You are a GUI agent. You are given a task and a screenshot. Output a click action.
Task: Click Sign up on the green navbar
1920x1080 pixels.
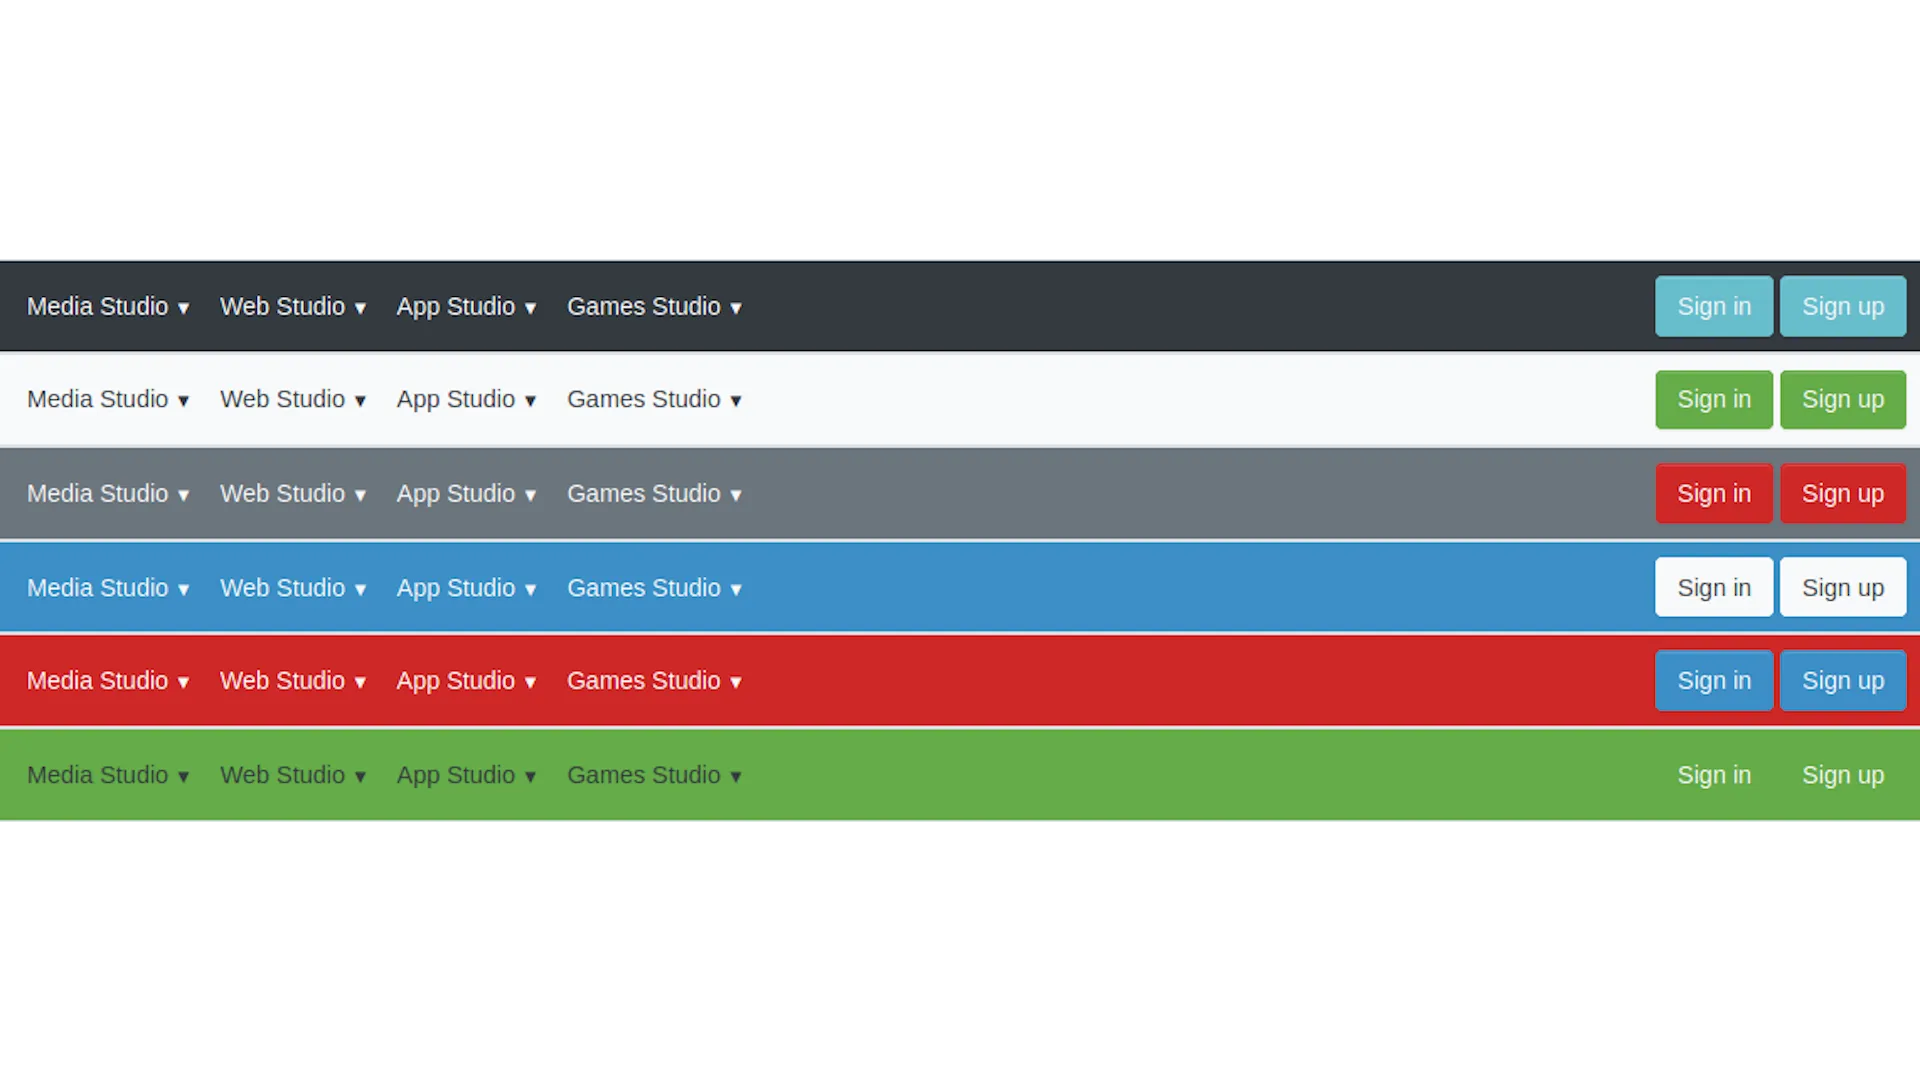coord(1842,774)
